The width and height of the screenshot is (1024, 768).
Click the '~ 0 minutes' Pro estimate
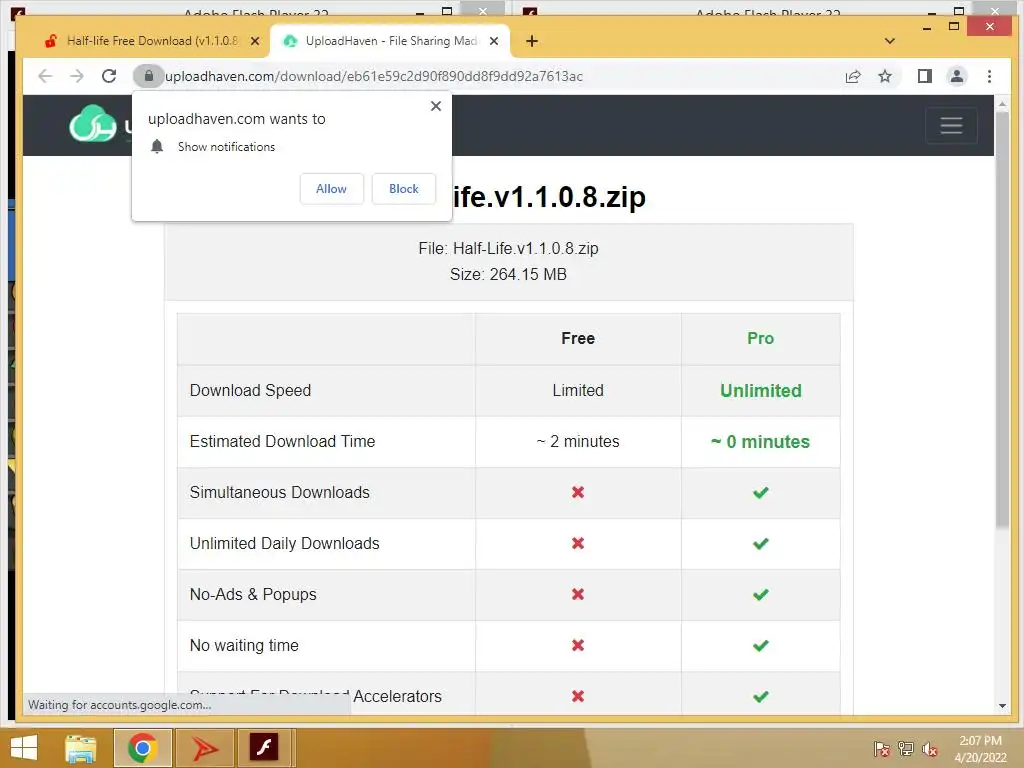point(761,441)
